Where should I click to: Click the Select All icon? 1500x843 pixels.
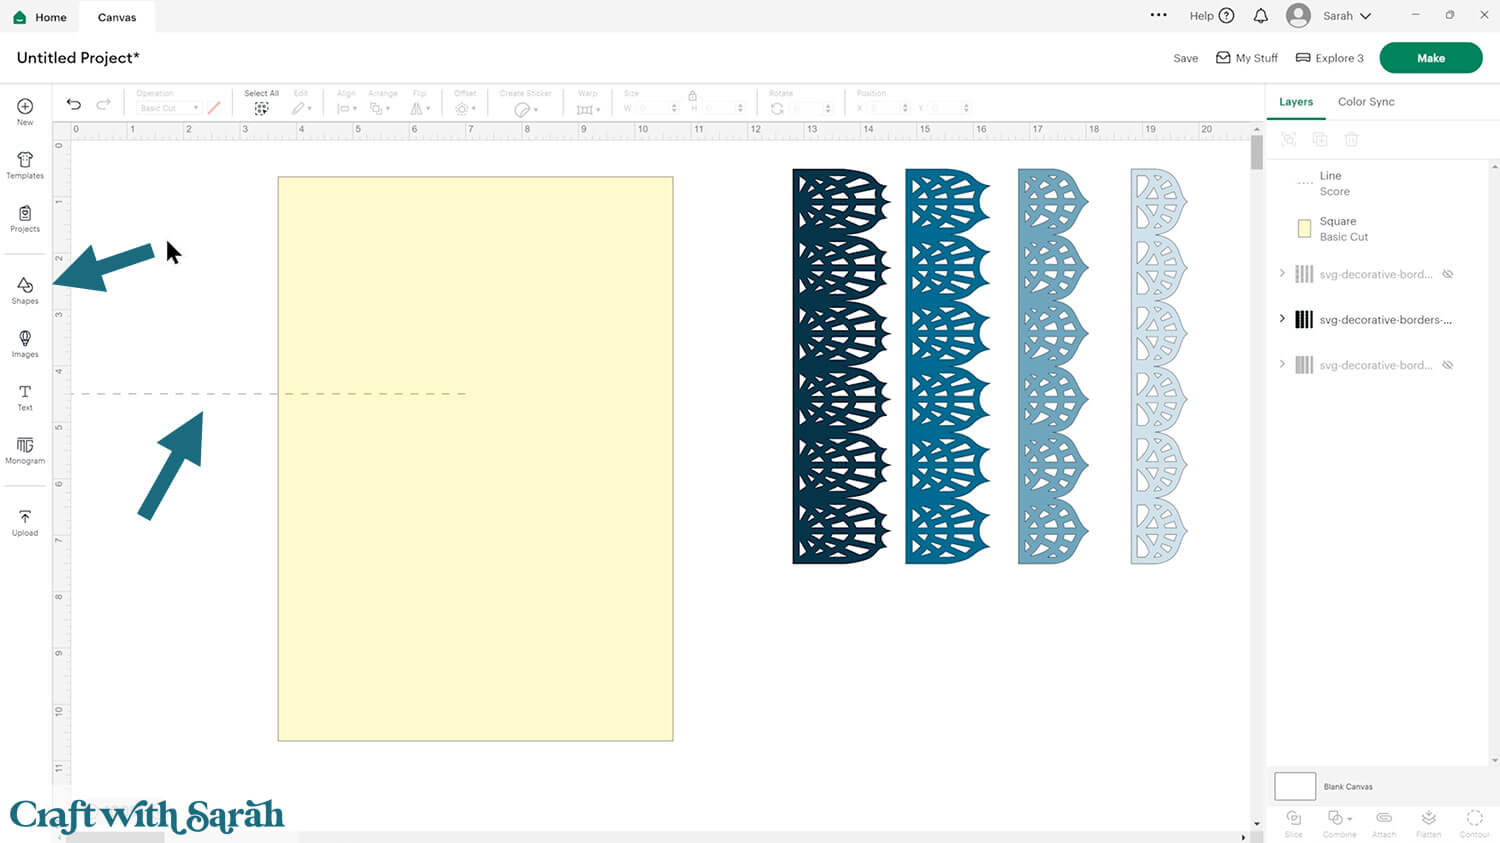point(261,108)
